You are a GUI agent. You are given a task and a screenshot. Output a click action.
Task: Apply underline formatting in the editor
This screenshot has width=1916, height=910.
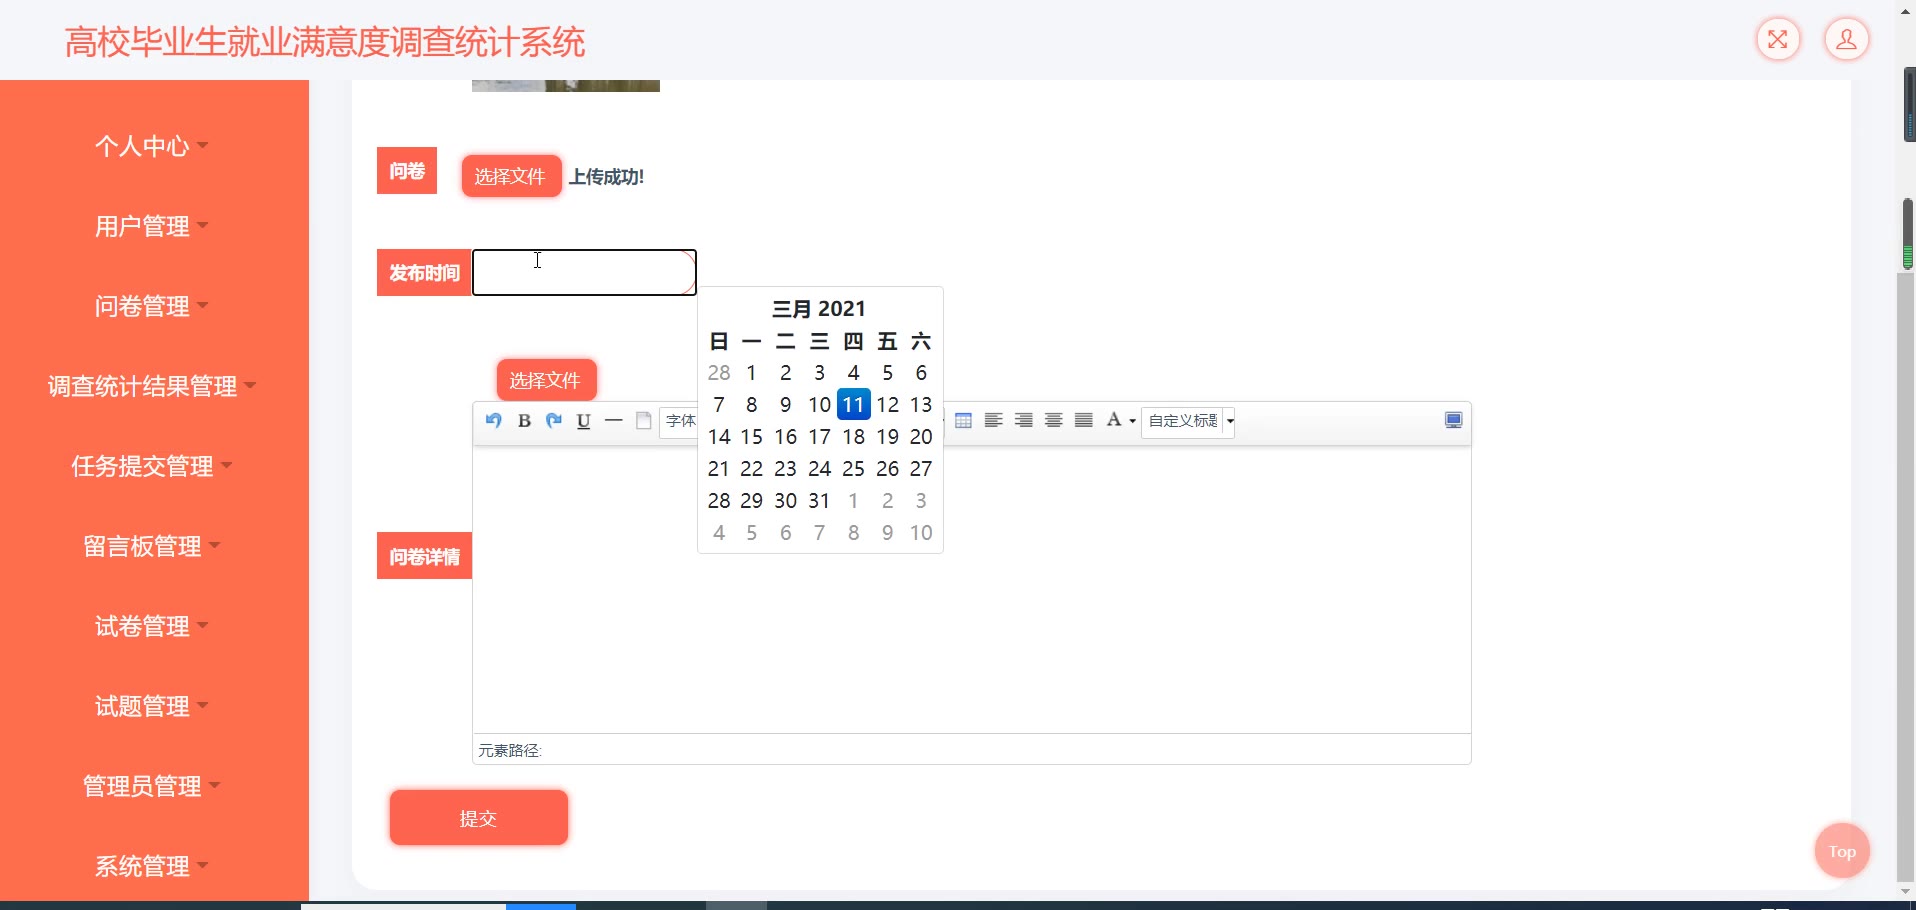584,421
